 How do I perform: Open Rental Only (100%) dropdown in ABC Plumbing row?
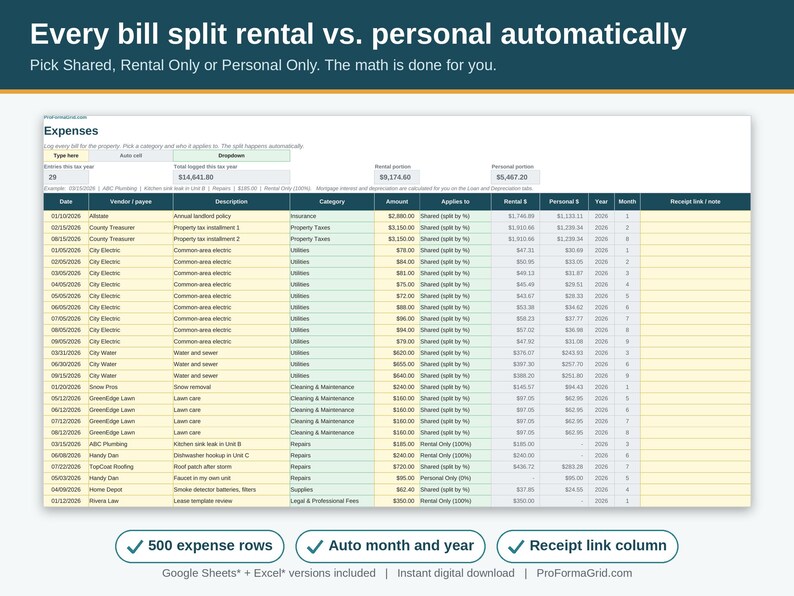(455, 444)
